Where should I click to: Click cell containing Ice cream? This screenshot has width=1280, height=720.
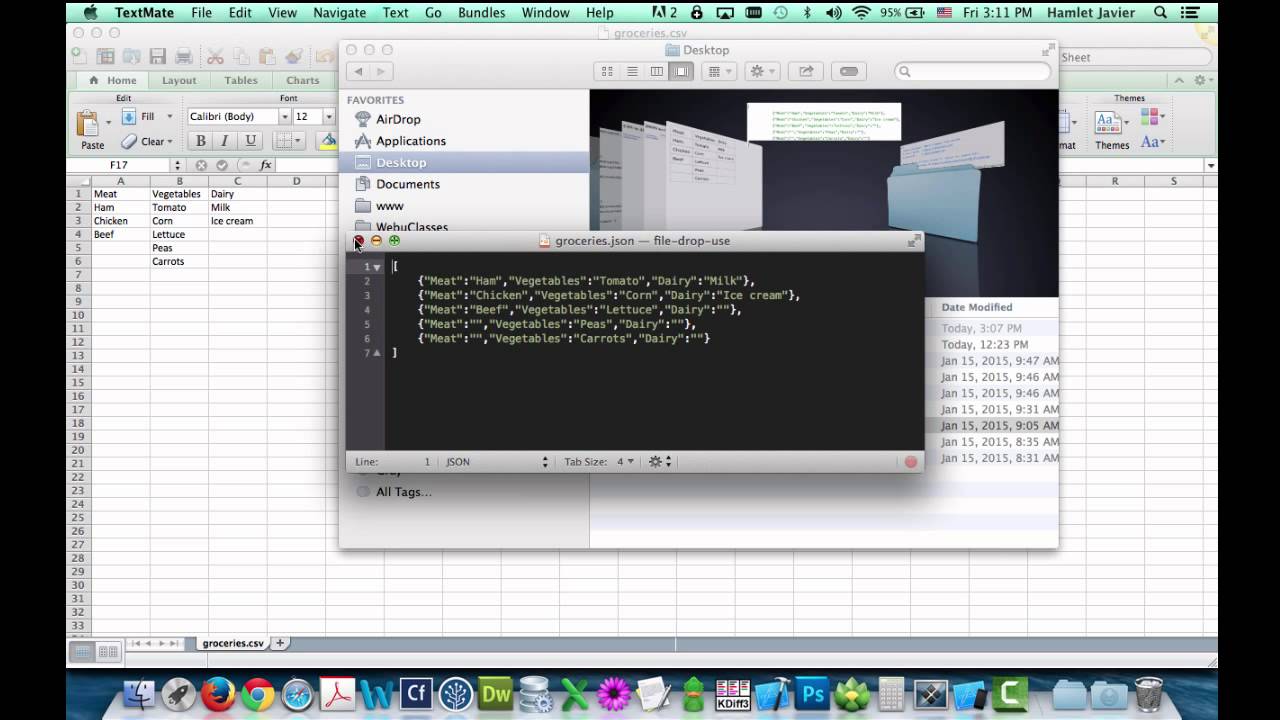[238, 221]
